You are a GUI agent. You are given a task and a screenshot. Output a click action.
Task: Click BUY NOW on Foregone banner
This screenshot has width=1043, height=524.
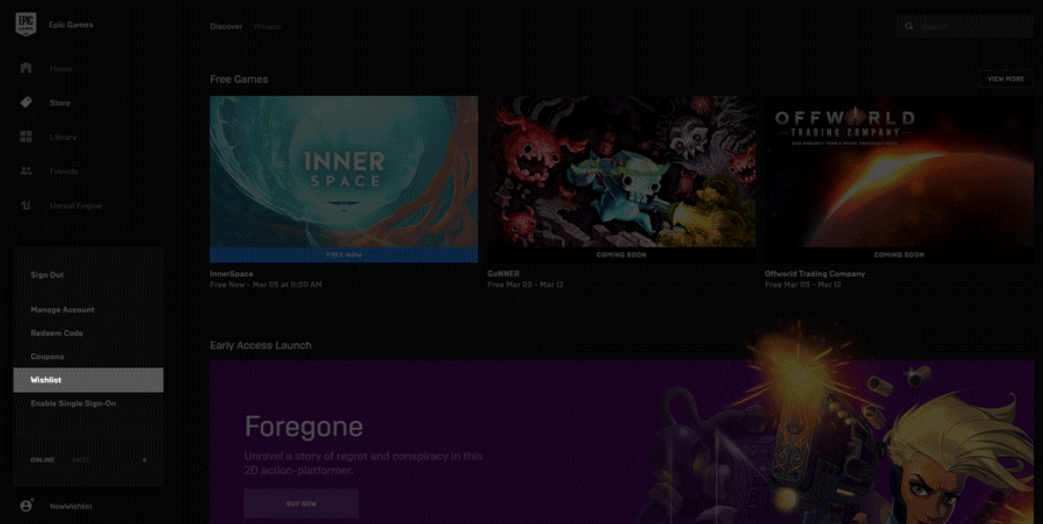pos(301,503)
